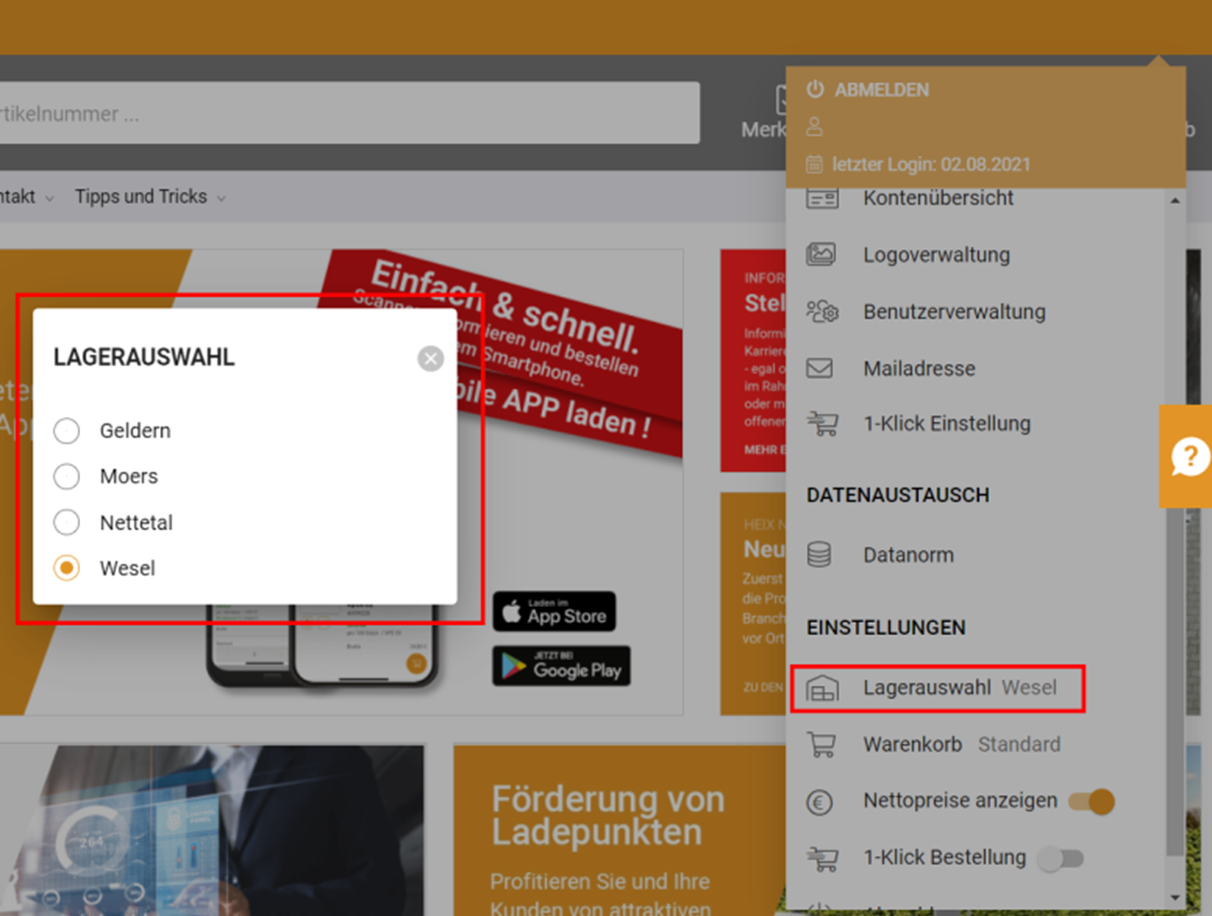Click the App Store download badge

point(554,612)
